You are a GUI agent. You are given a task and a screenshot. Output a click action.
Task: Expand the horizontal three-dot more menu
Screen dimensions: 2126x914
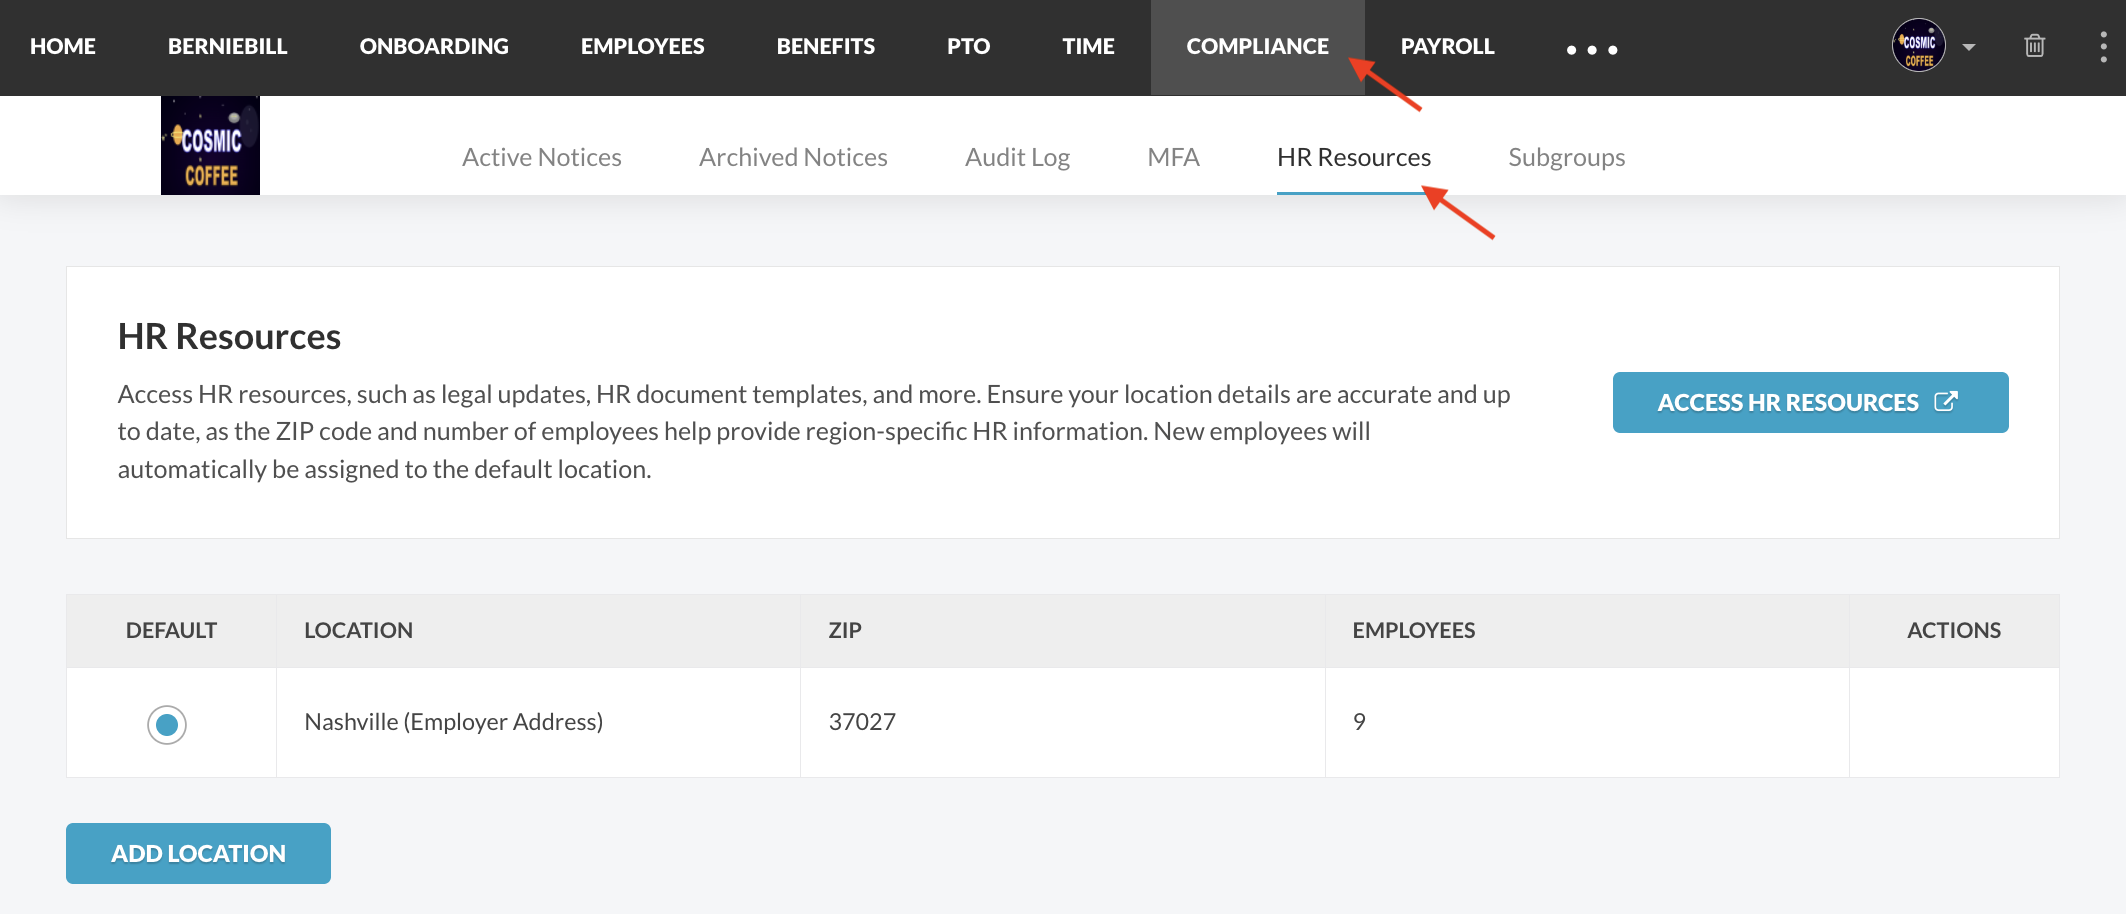pyautogui.click(x=1591, y=49)
